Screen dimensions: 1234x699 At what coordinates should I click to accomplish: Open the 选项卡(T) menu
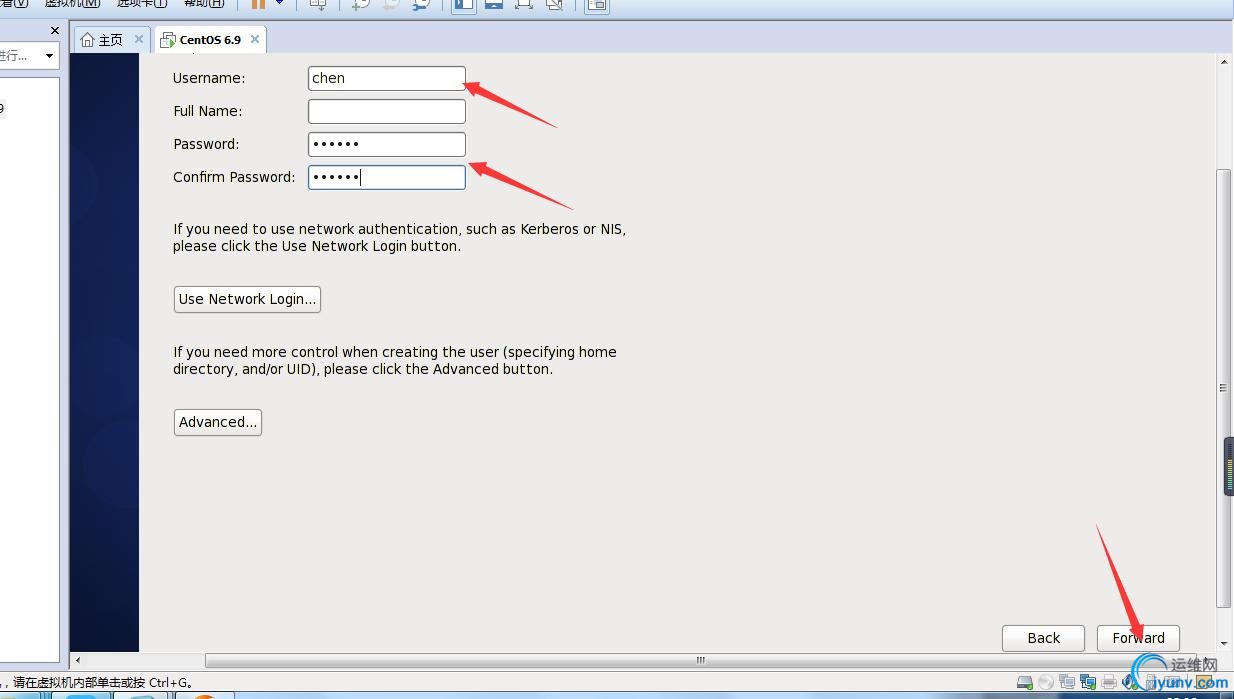click(142, 4)
